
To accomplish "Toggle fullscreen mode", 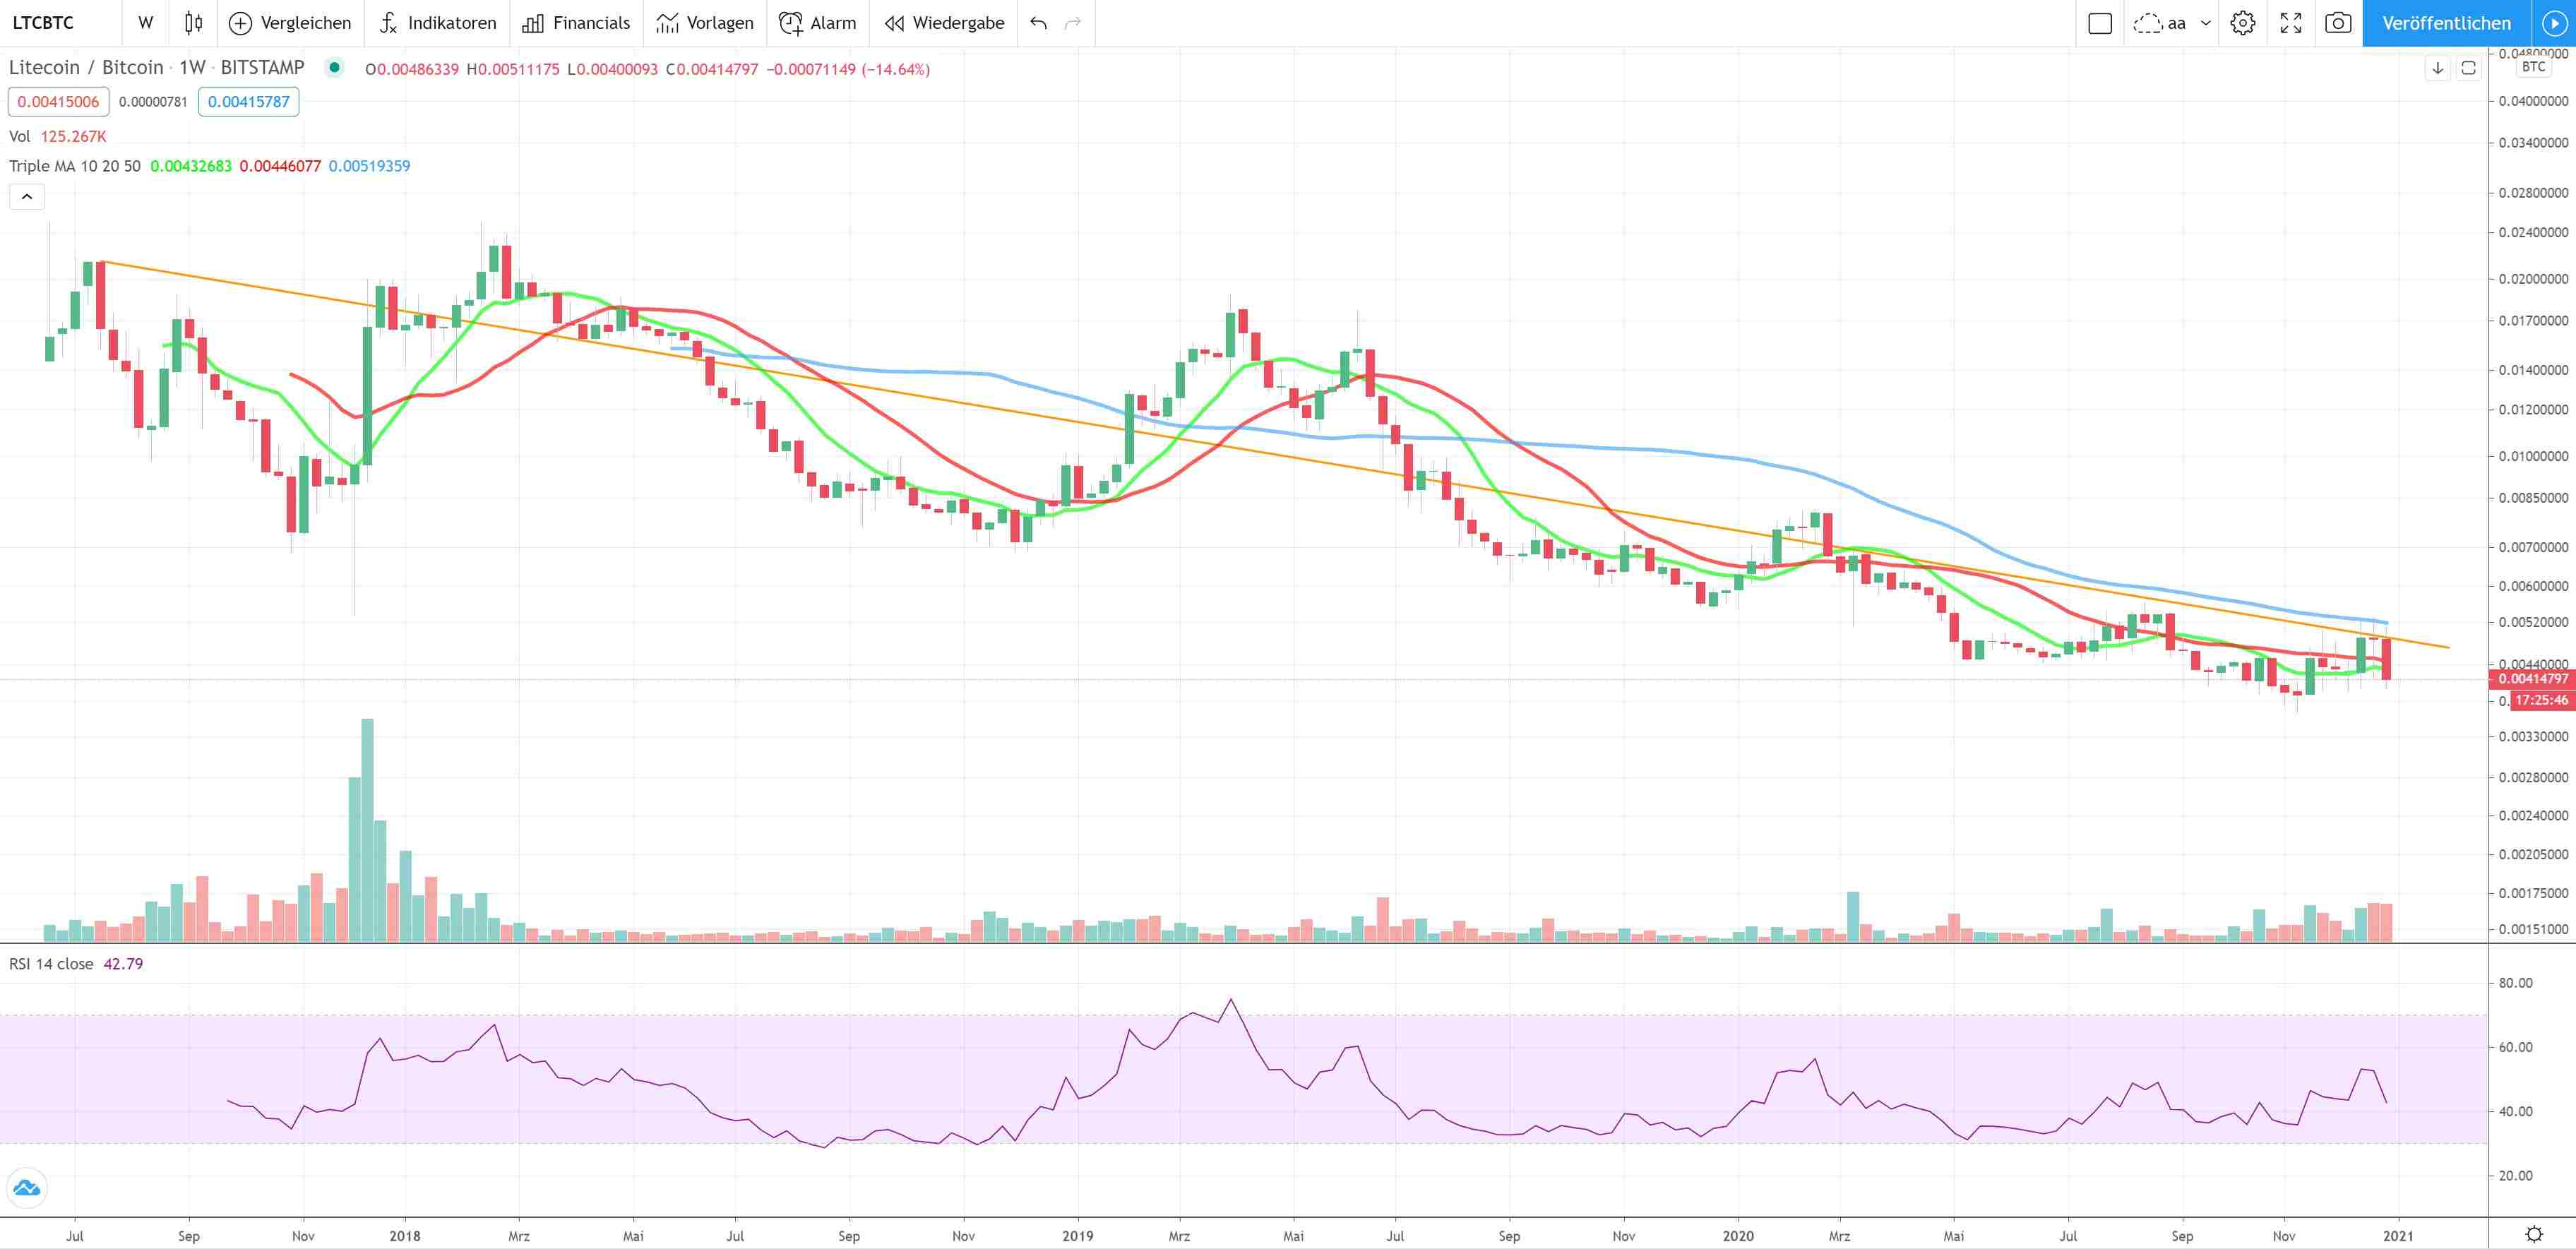I will click(x=2291, y=23).
